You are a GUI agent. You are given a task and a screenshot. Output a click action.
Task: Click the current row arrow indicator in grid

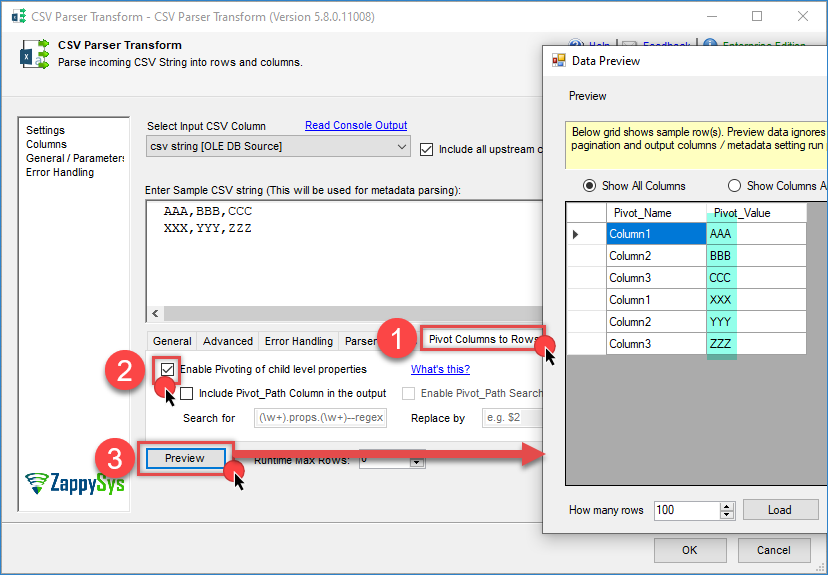tap(575, 234)
